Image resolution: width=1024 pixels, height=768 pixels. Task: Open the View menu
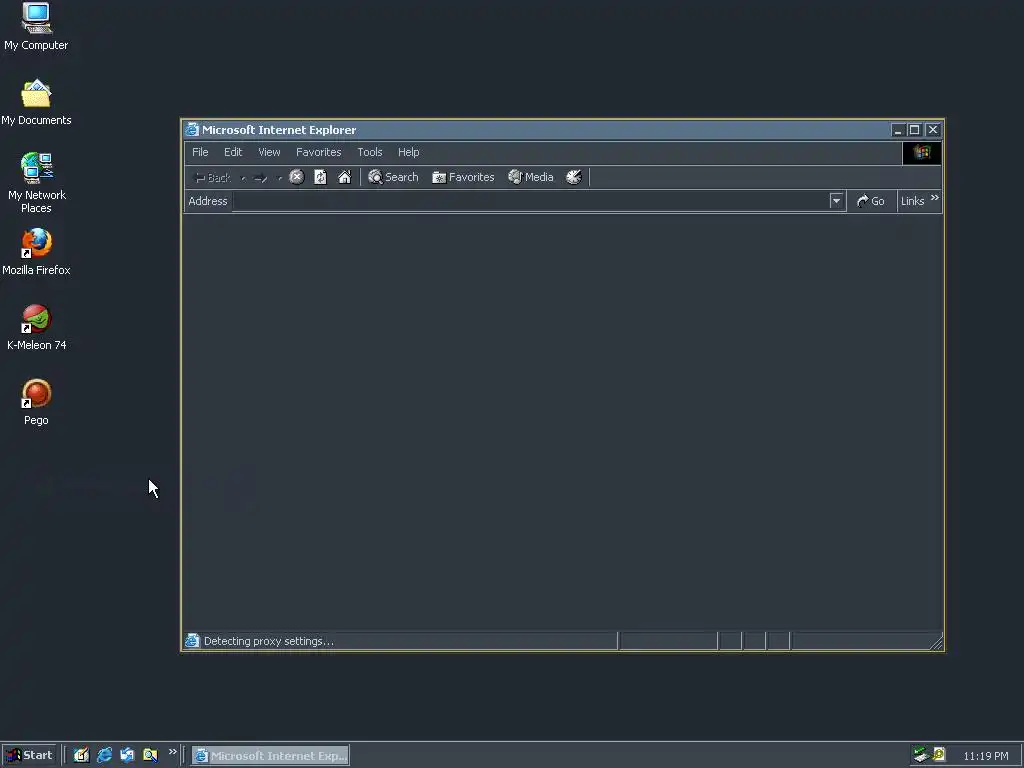[269, 152]
